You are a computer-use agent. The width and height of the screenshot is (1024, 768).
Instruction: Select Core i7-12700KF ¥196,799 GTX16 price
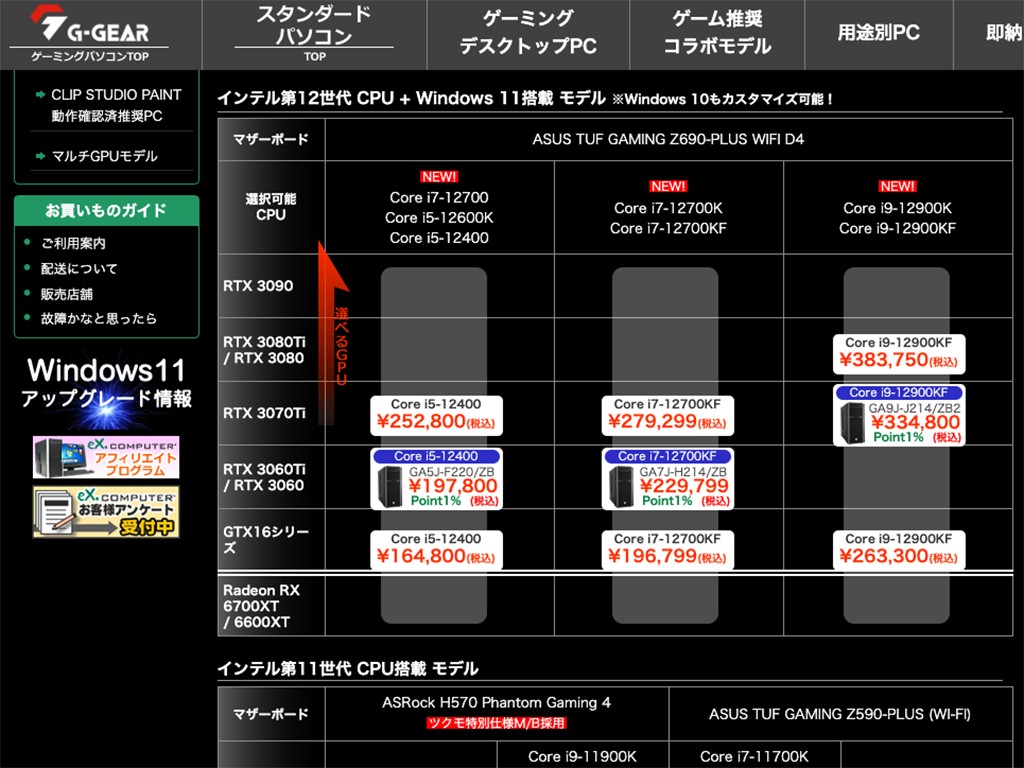[667, 550]
